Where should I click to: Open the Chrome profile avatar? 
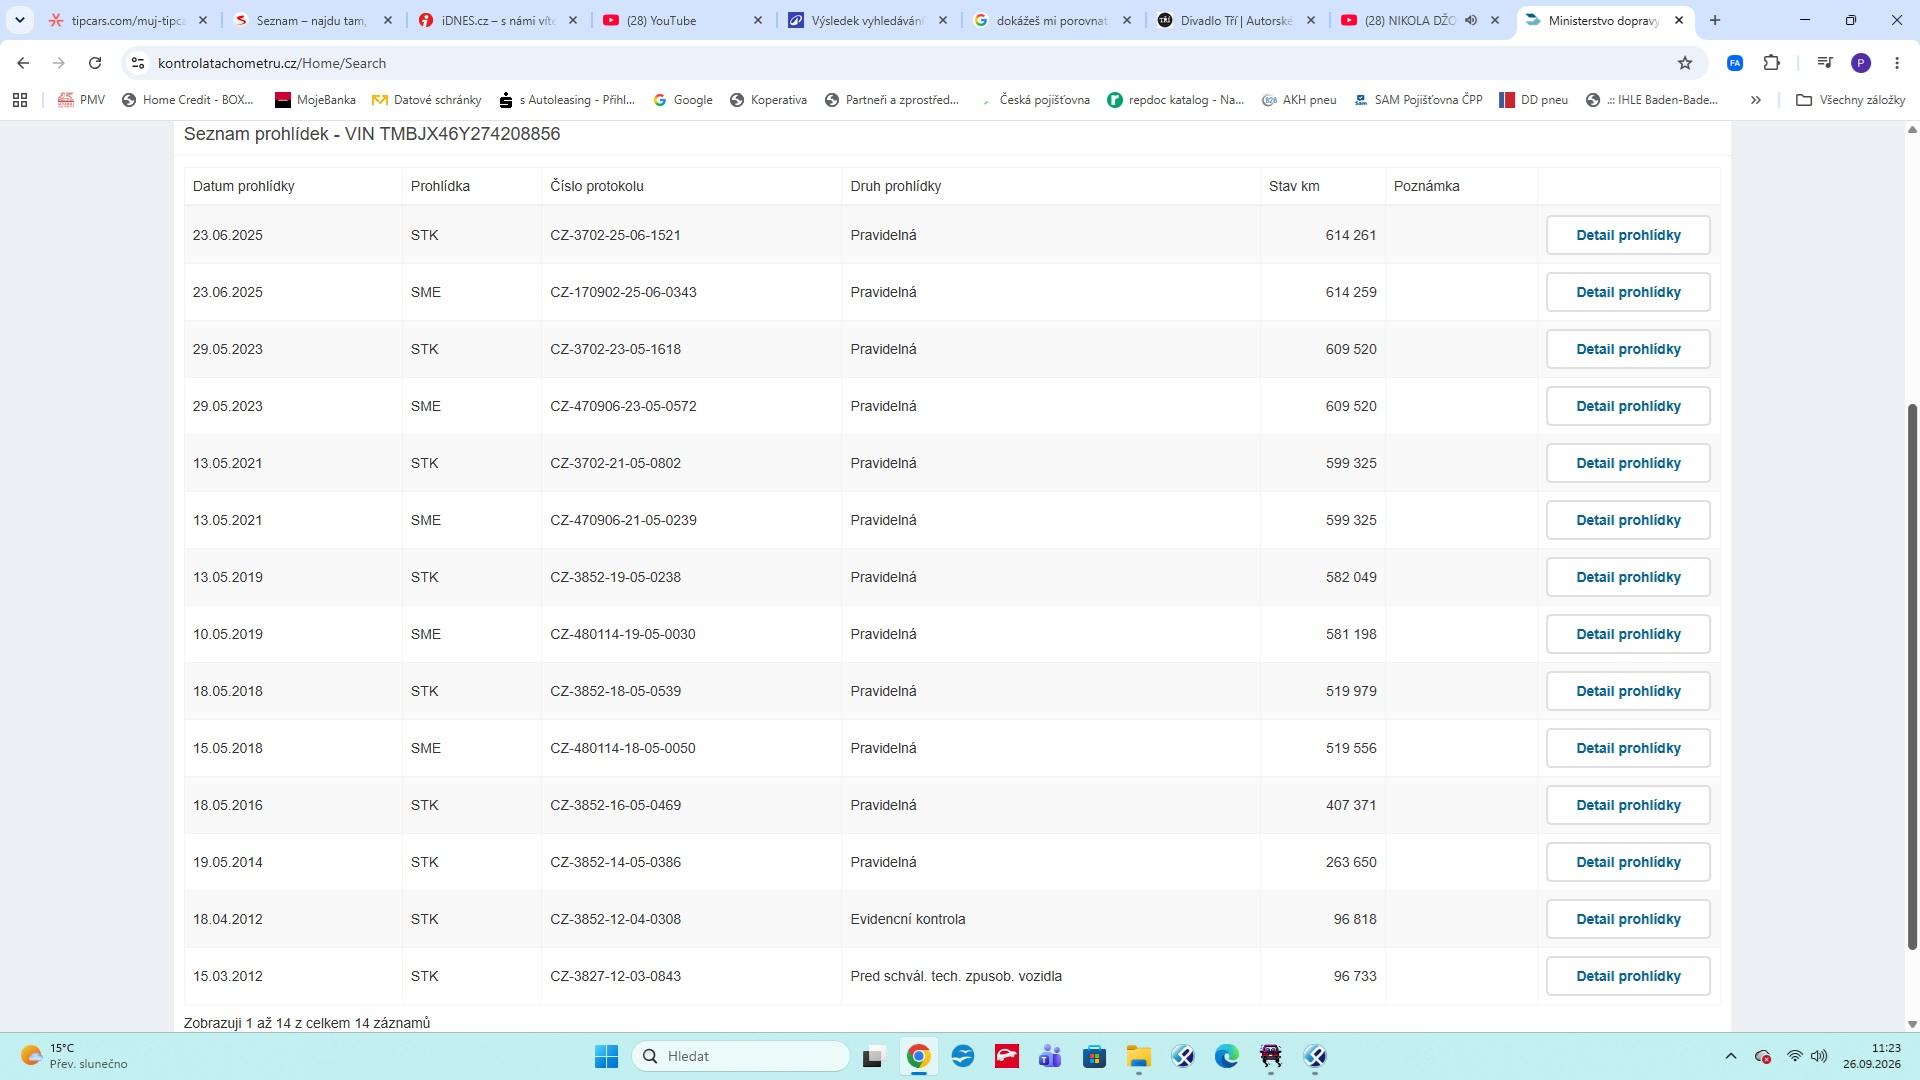tap(1861, 63)
